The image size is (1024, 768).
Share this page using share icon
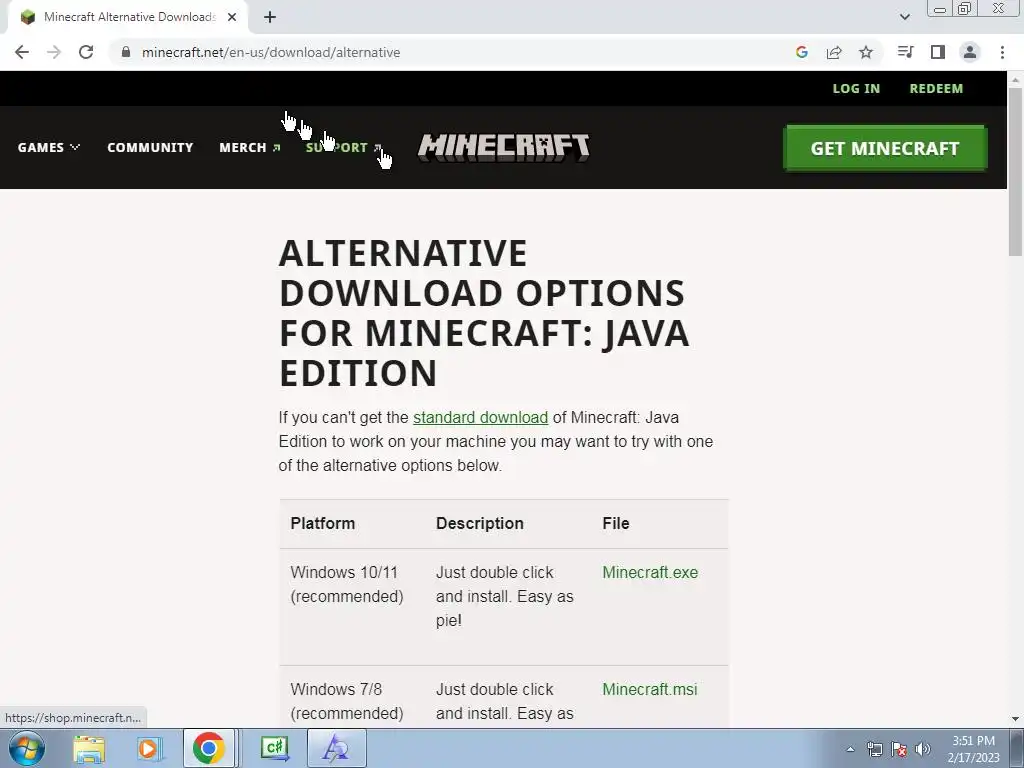click(x=834, y=52)
